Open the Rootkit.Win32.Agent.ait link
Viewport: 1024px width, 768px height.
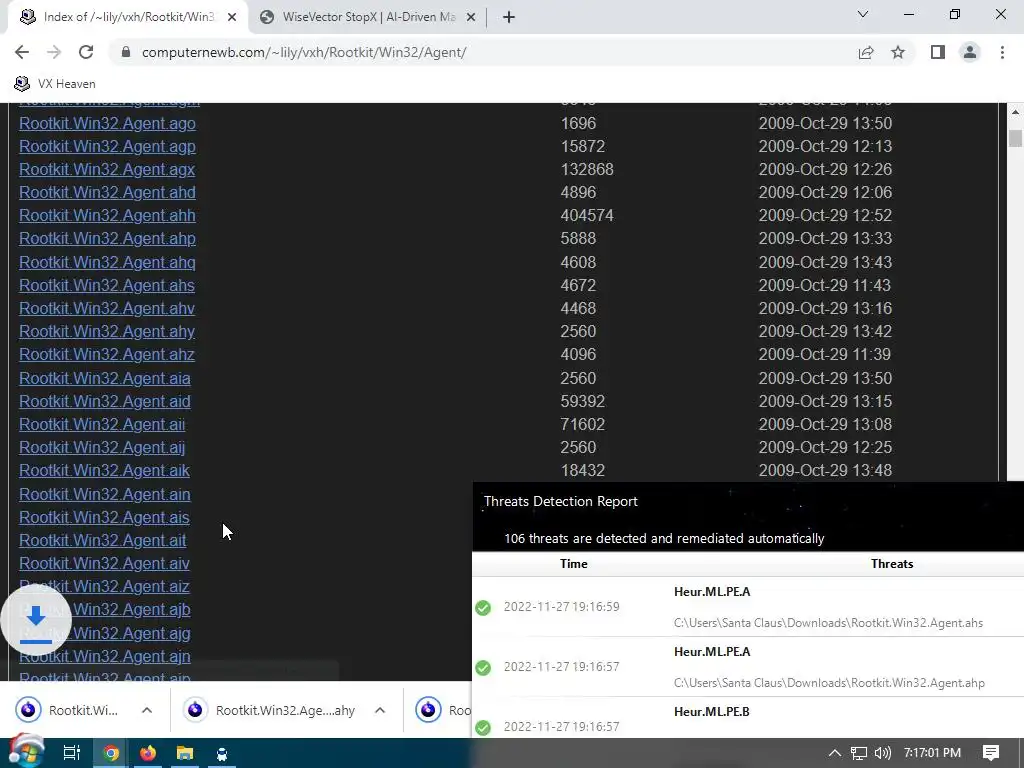click(x=103, y=540)
